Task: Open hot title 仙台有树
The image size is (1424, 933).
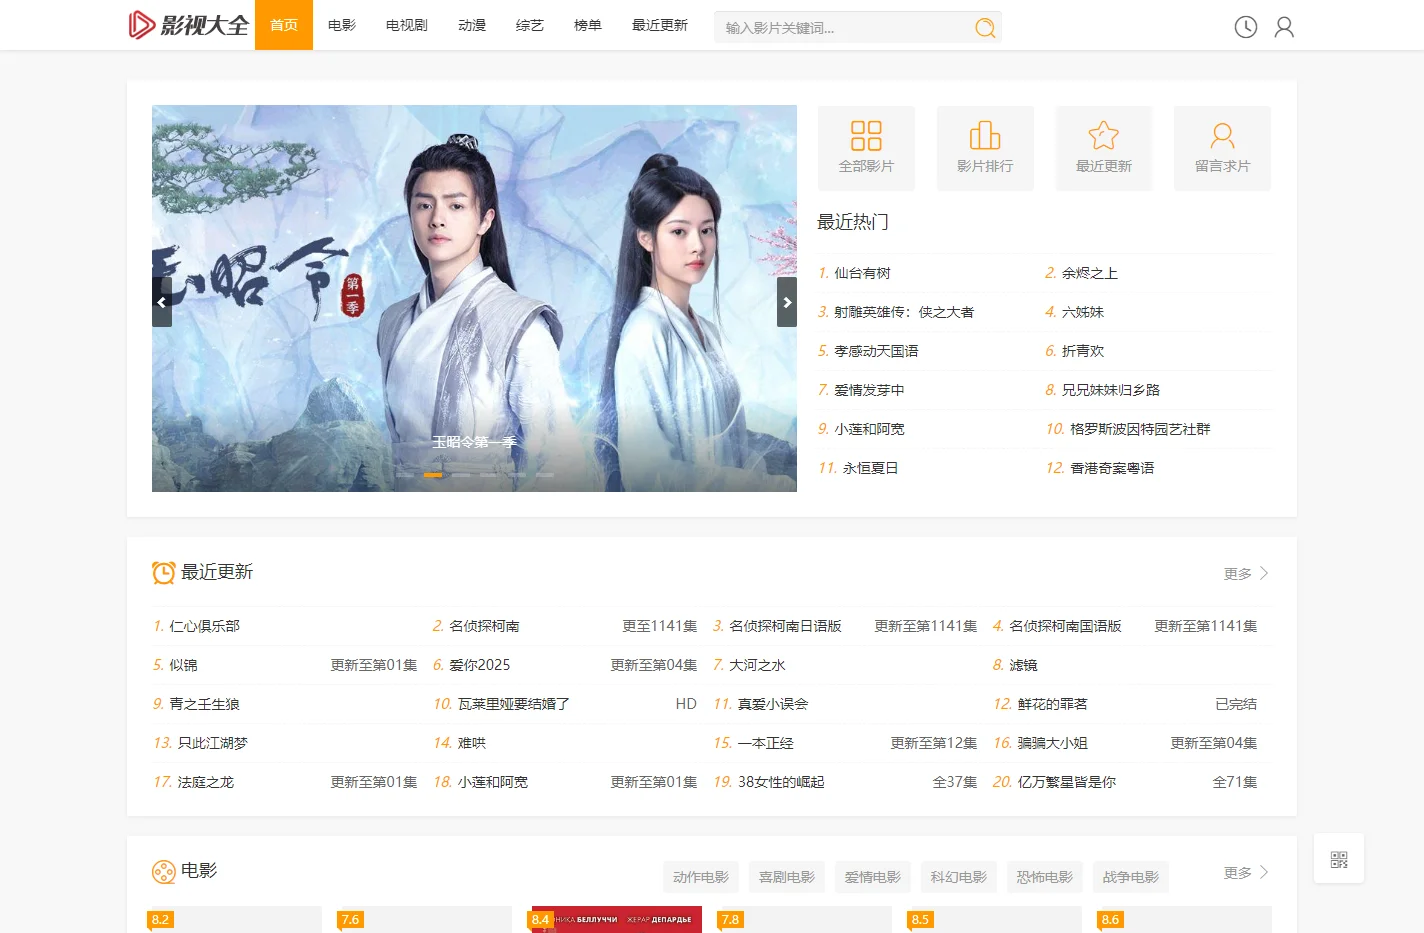Action: (x=862, y=273)
